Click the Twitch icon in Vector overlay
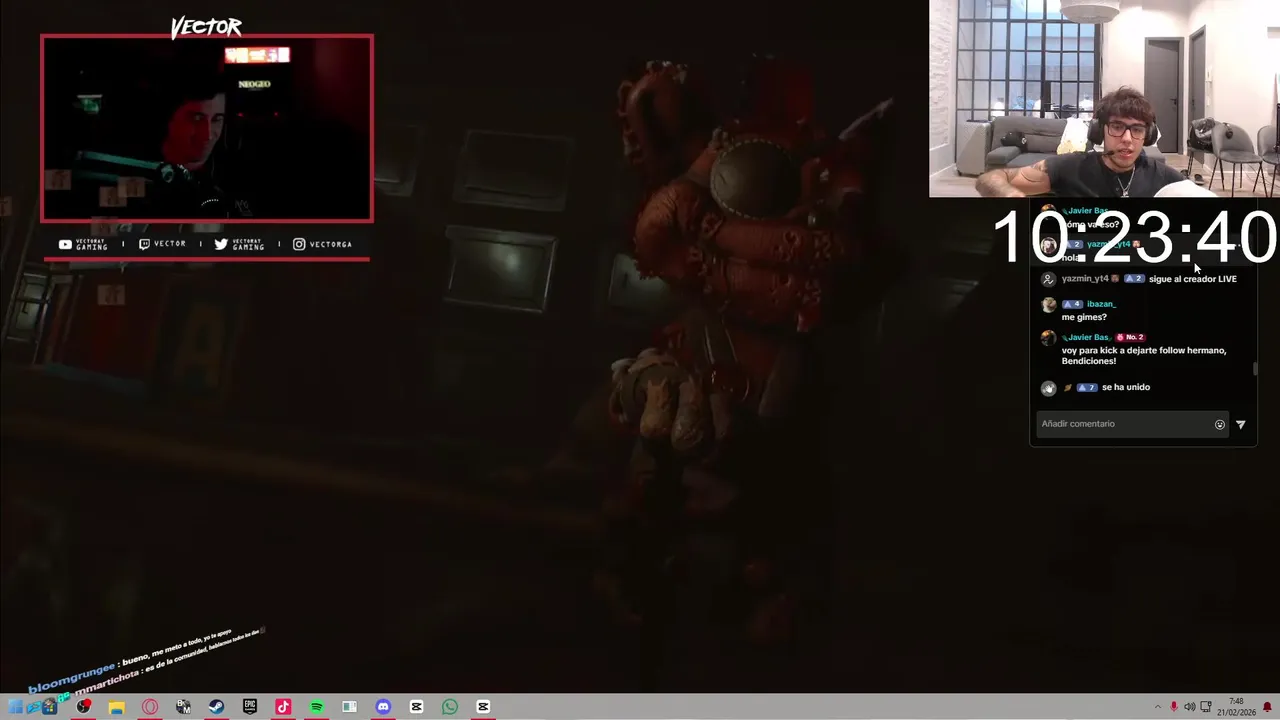Screen dimensions: 1280x720 pos(144,244)
